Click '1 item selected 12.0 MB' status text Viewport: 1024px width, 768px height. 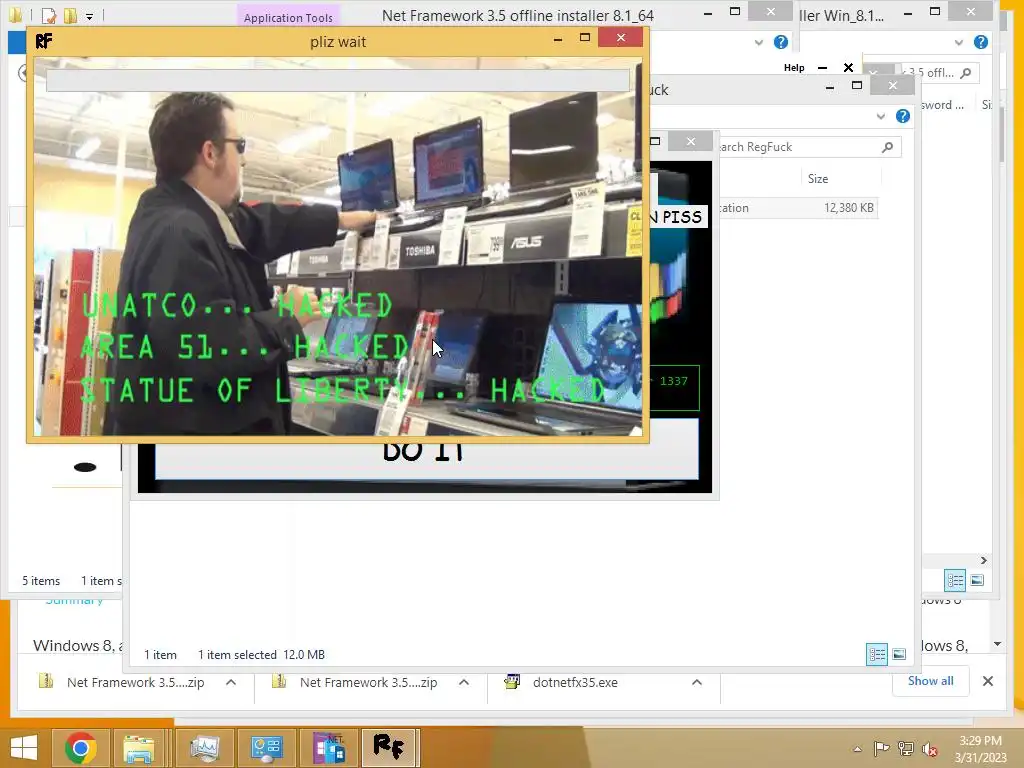tap(261, 654)
